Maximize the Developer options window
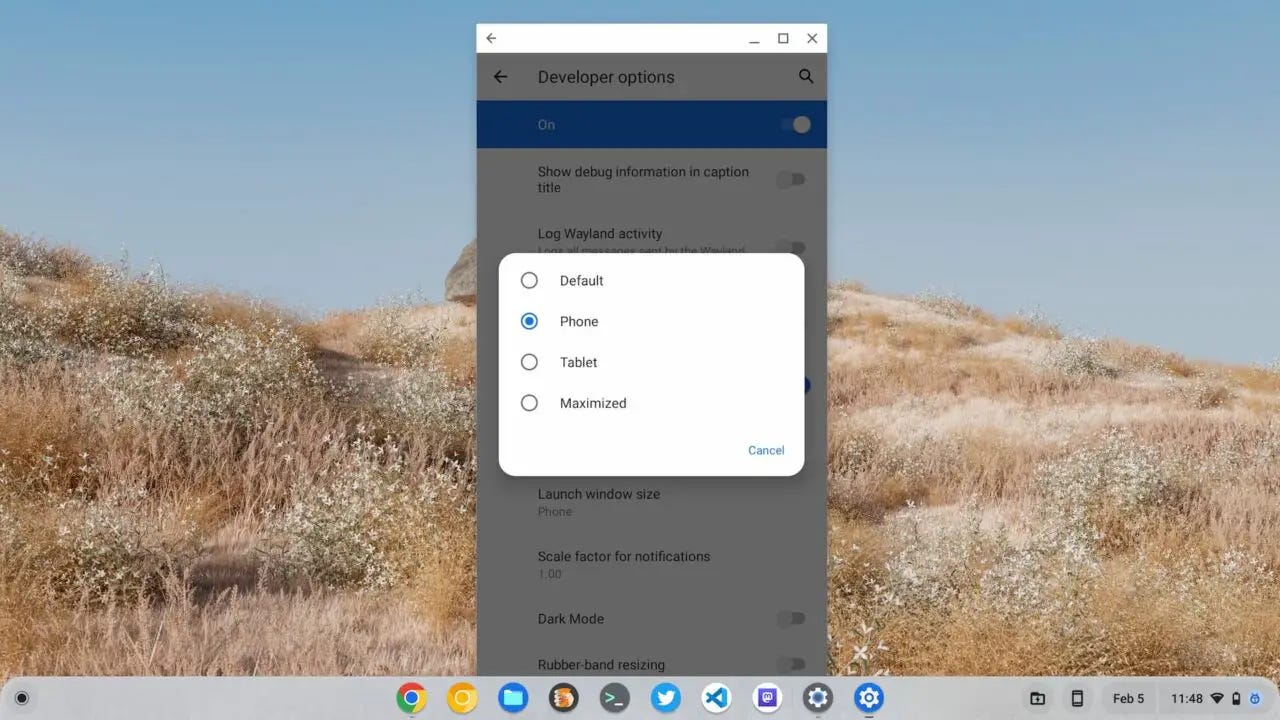Screen dimensions: 1280x720 point(783,38)
